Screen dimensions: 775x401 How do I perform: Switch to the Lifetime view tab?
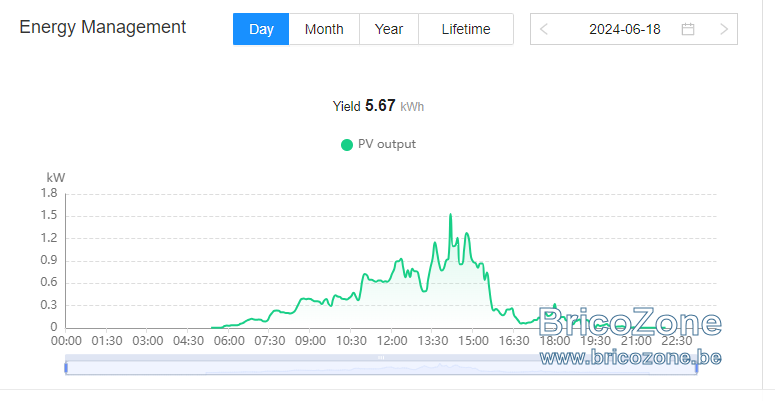coord(466,29)
